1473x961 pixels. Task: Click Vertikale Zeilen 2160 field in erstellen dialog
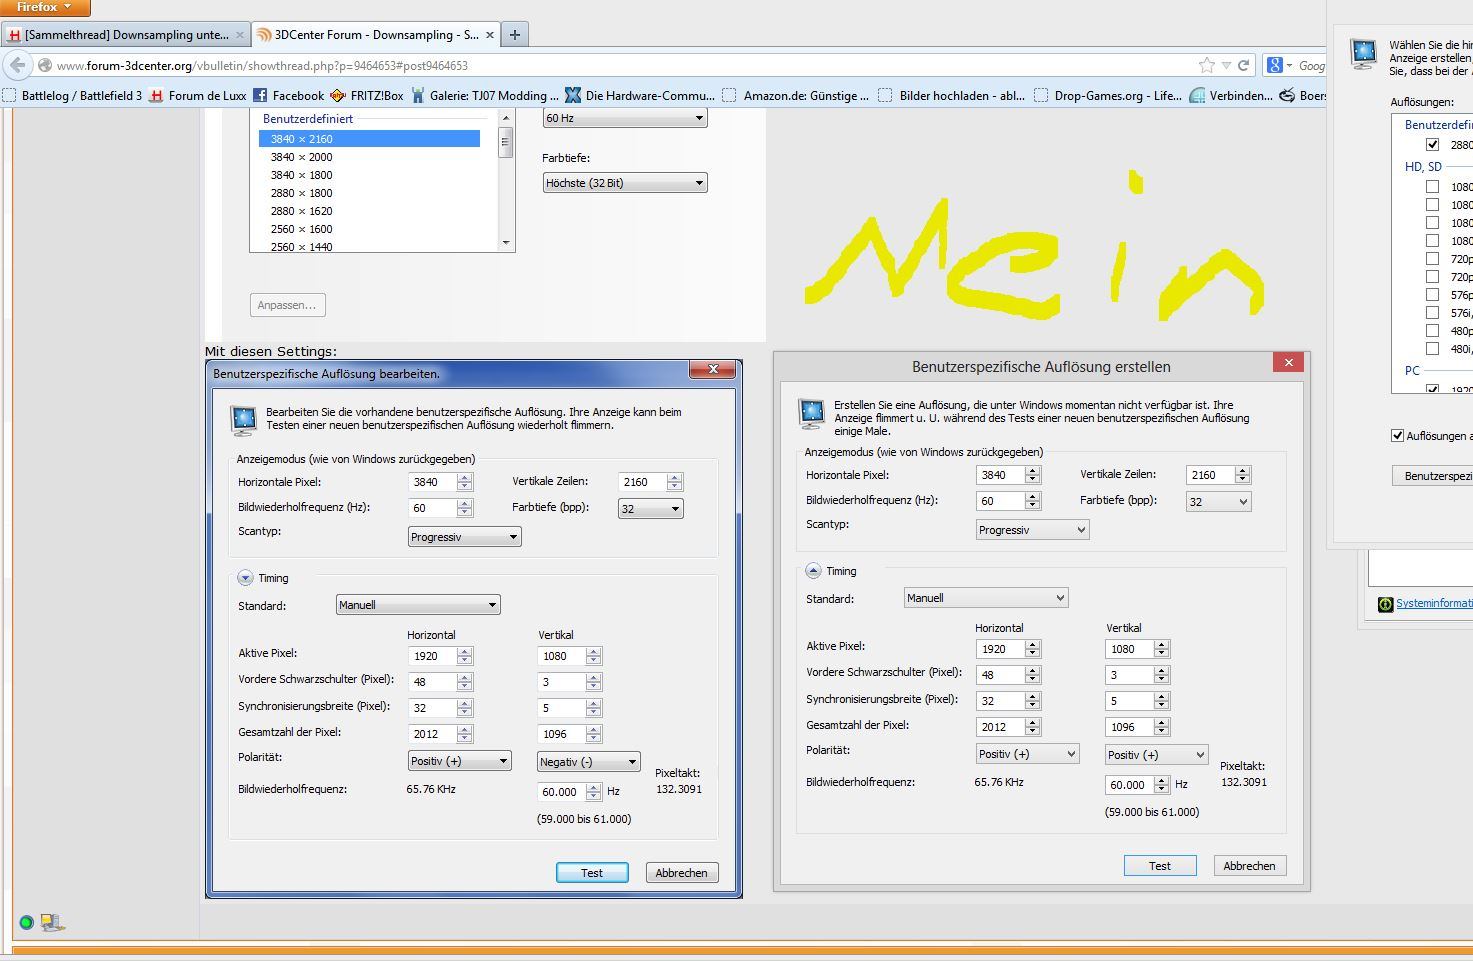coord(1210,475)
